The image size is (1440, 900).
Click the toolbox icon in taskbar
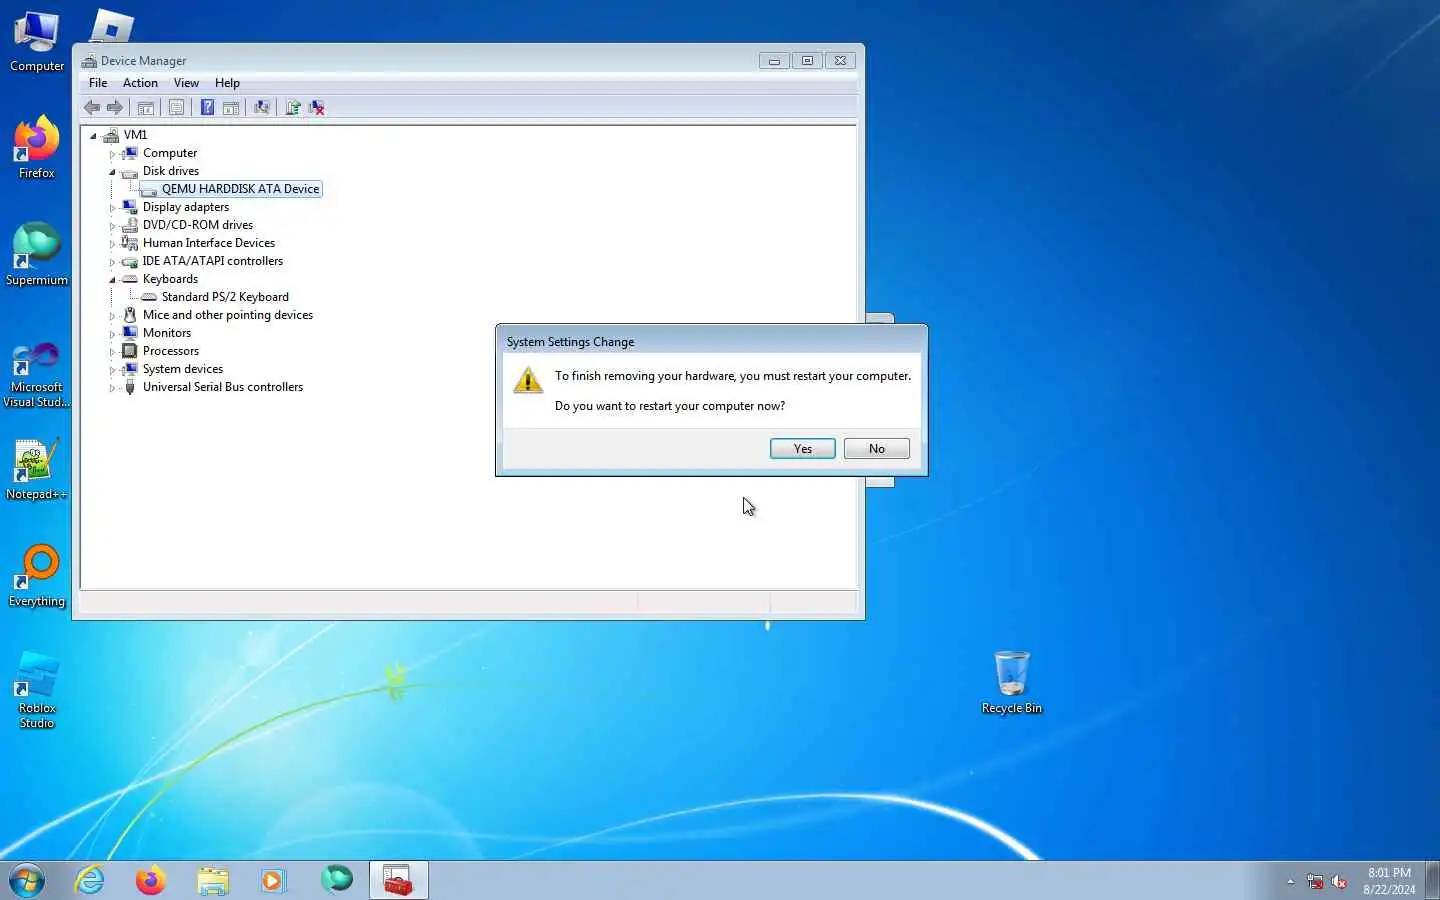click(x=399, y=880)
